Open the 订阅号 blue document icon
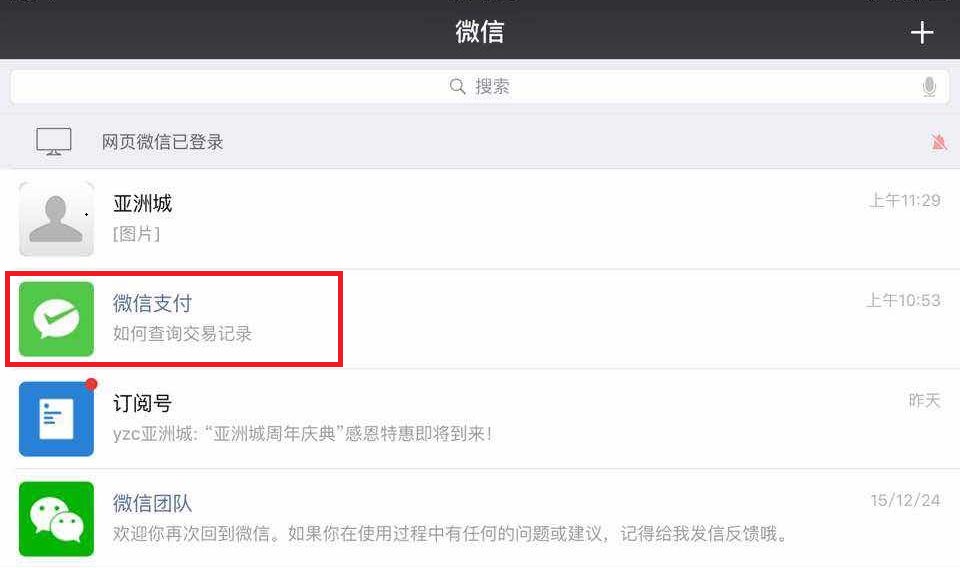 56,419
